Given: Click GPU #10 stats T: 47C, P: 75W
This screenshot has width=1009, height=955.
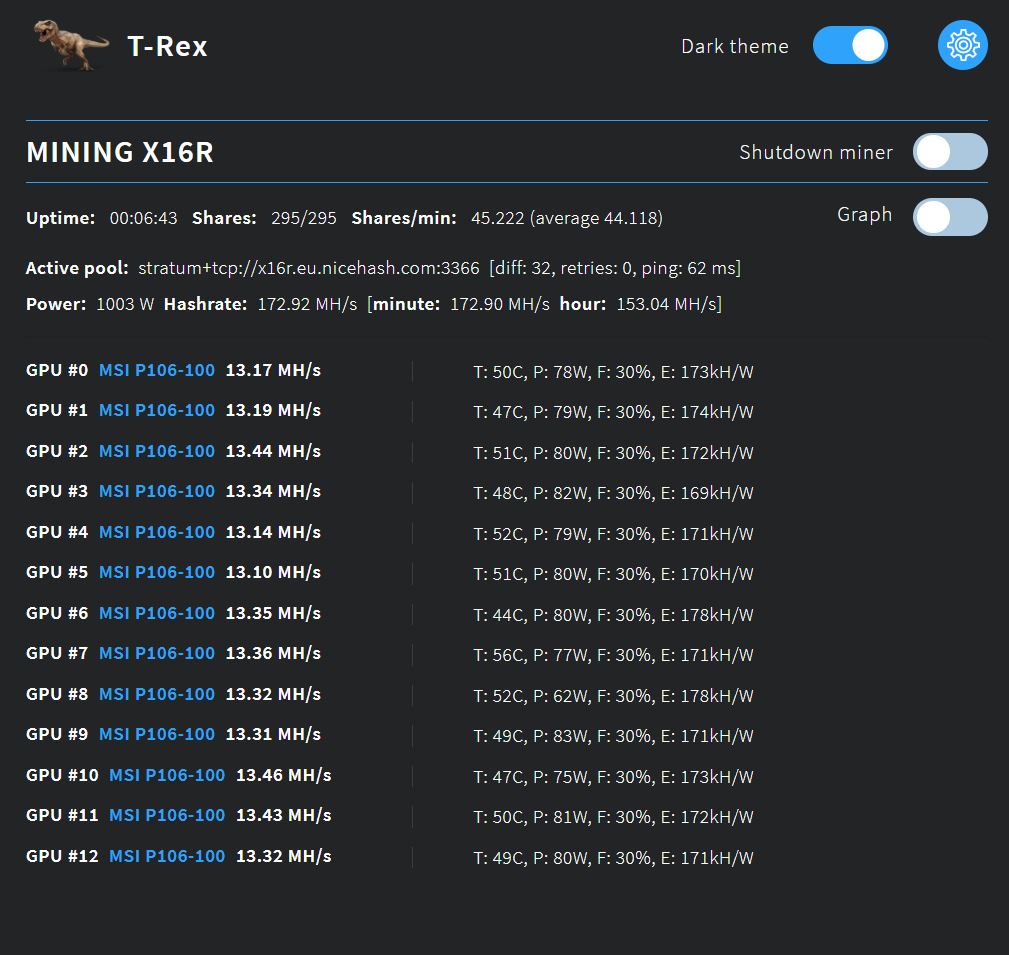Looking at the screenshot, I should 613,778.
